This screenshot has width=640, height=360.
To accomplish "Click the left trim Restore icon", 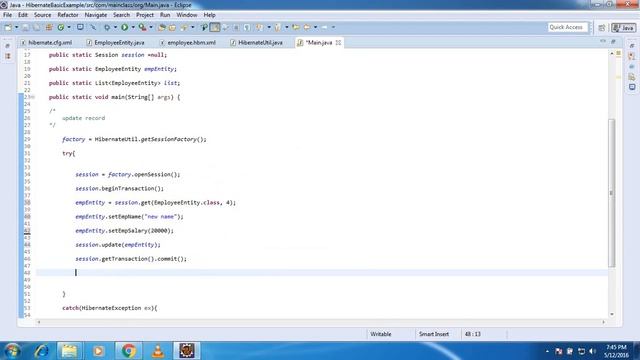I will click(8, 46).
